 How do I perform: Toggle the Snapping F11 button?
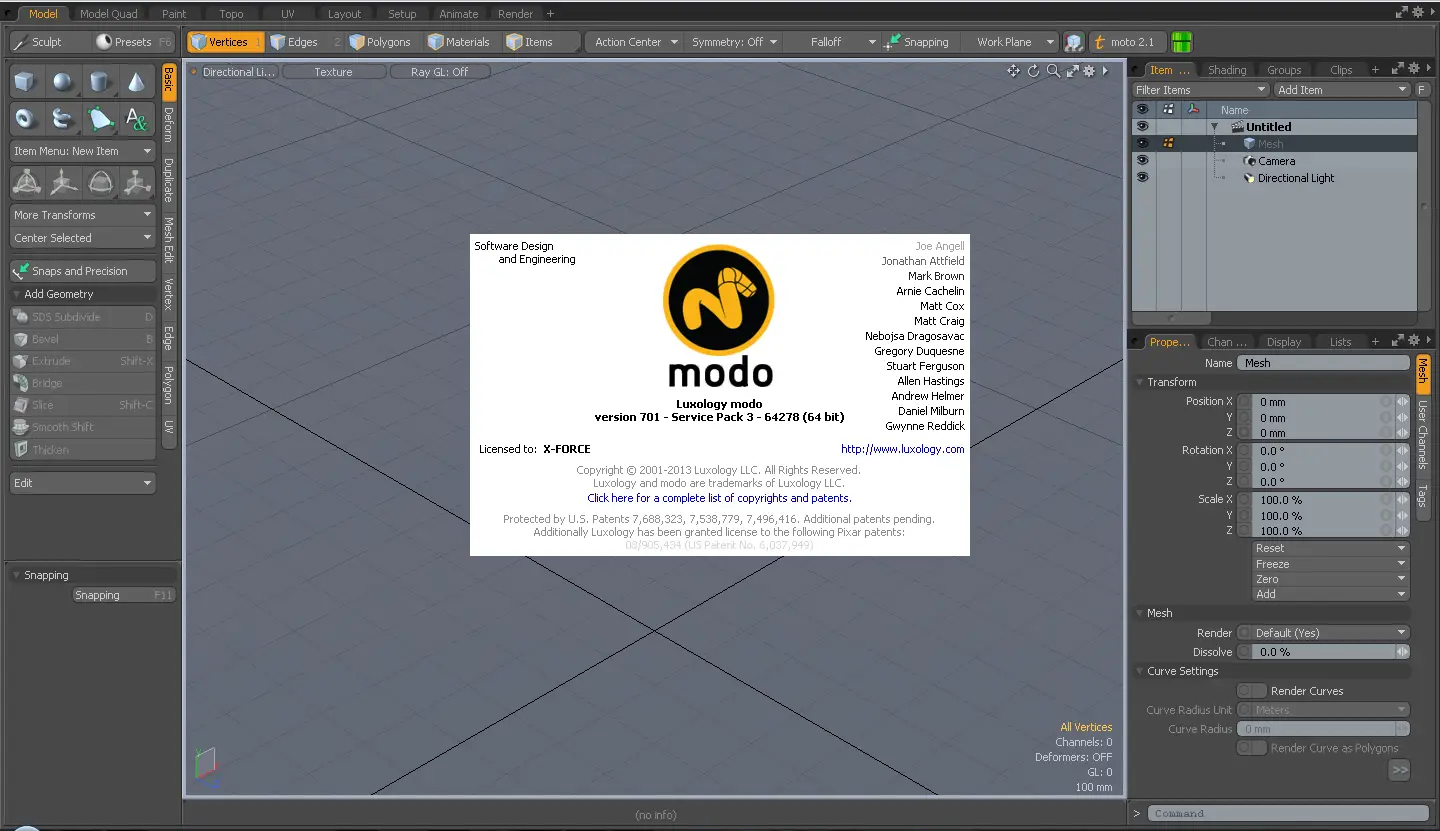coord(124,595)
